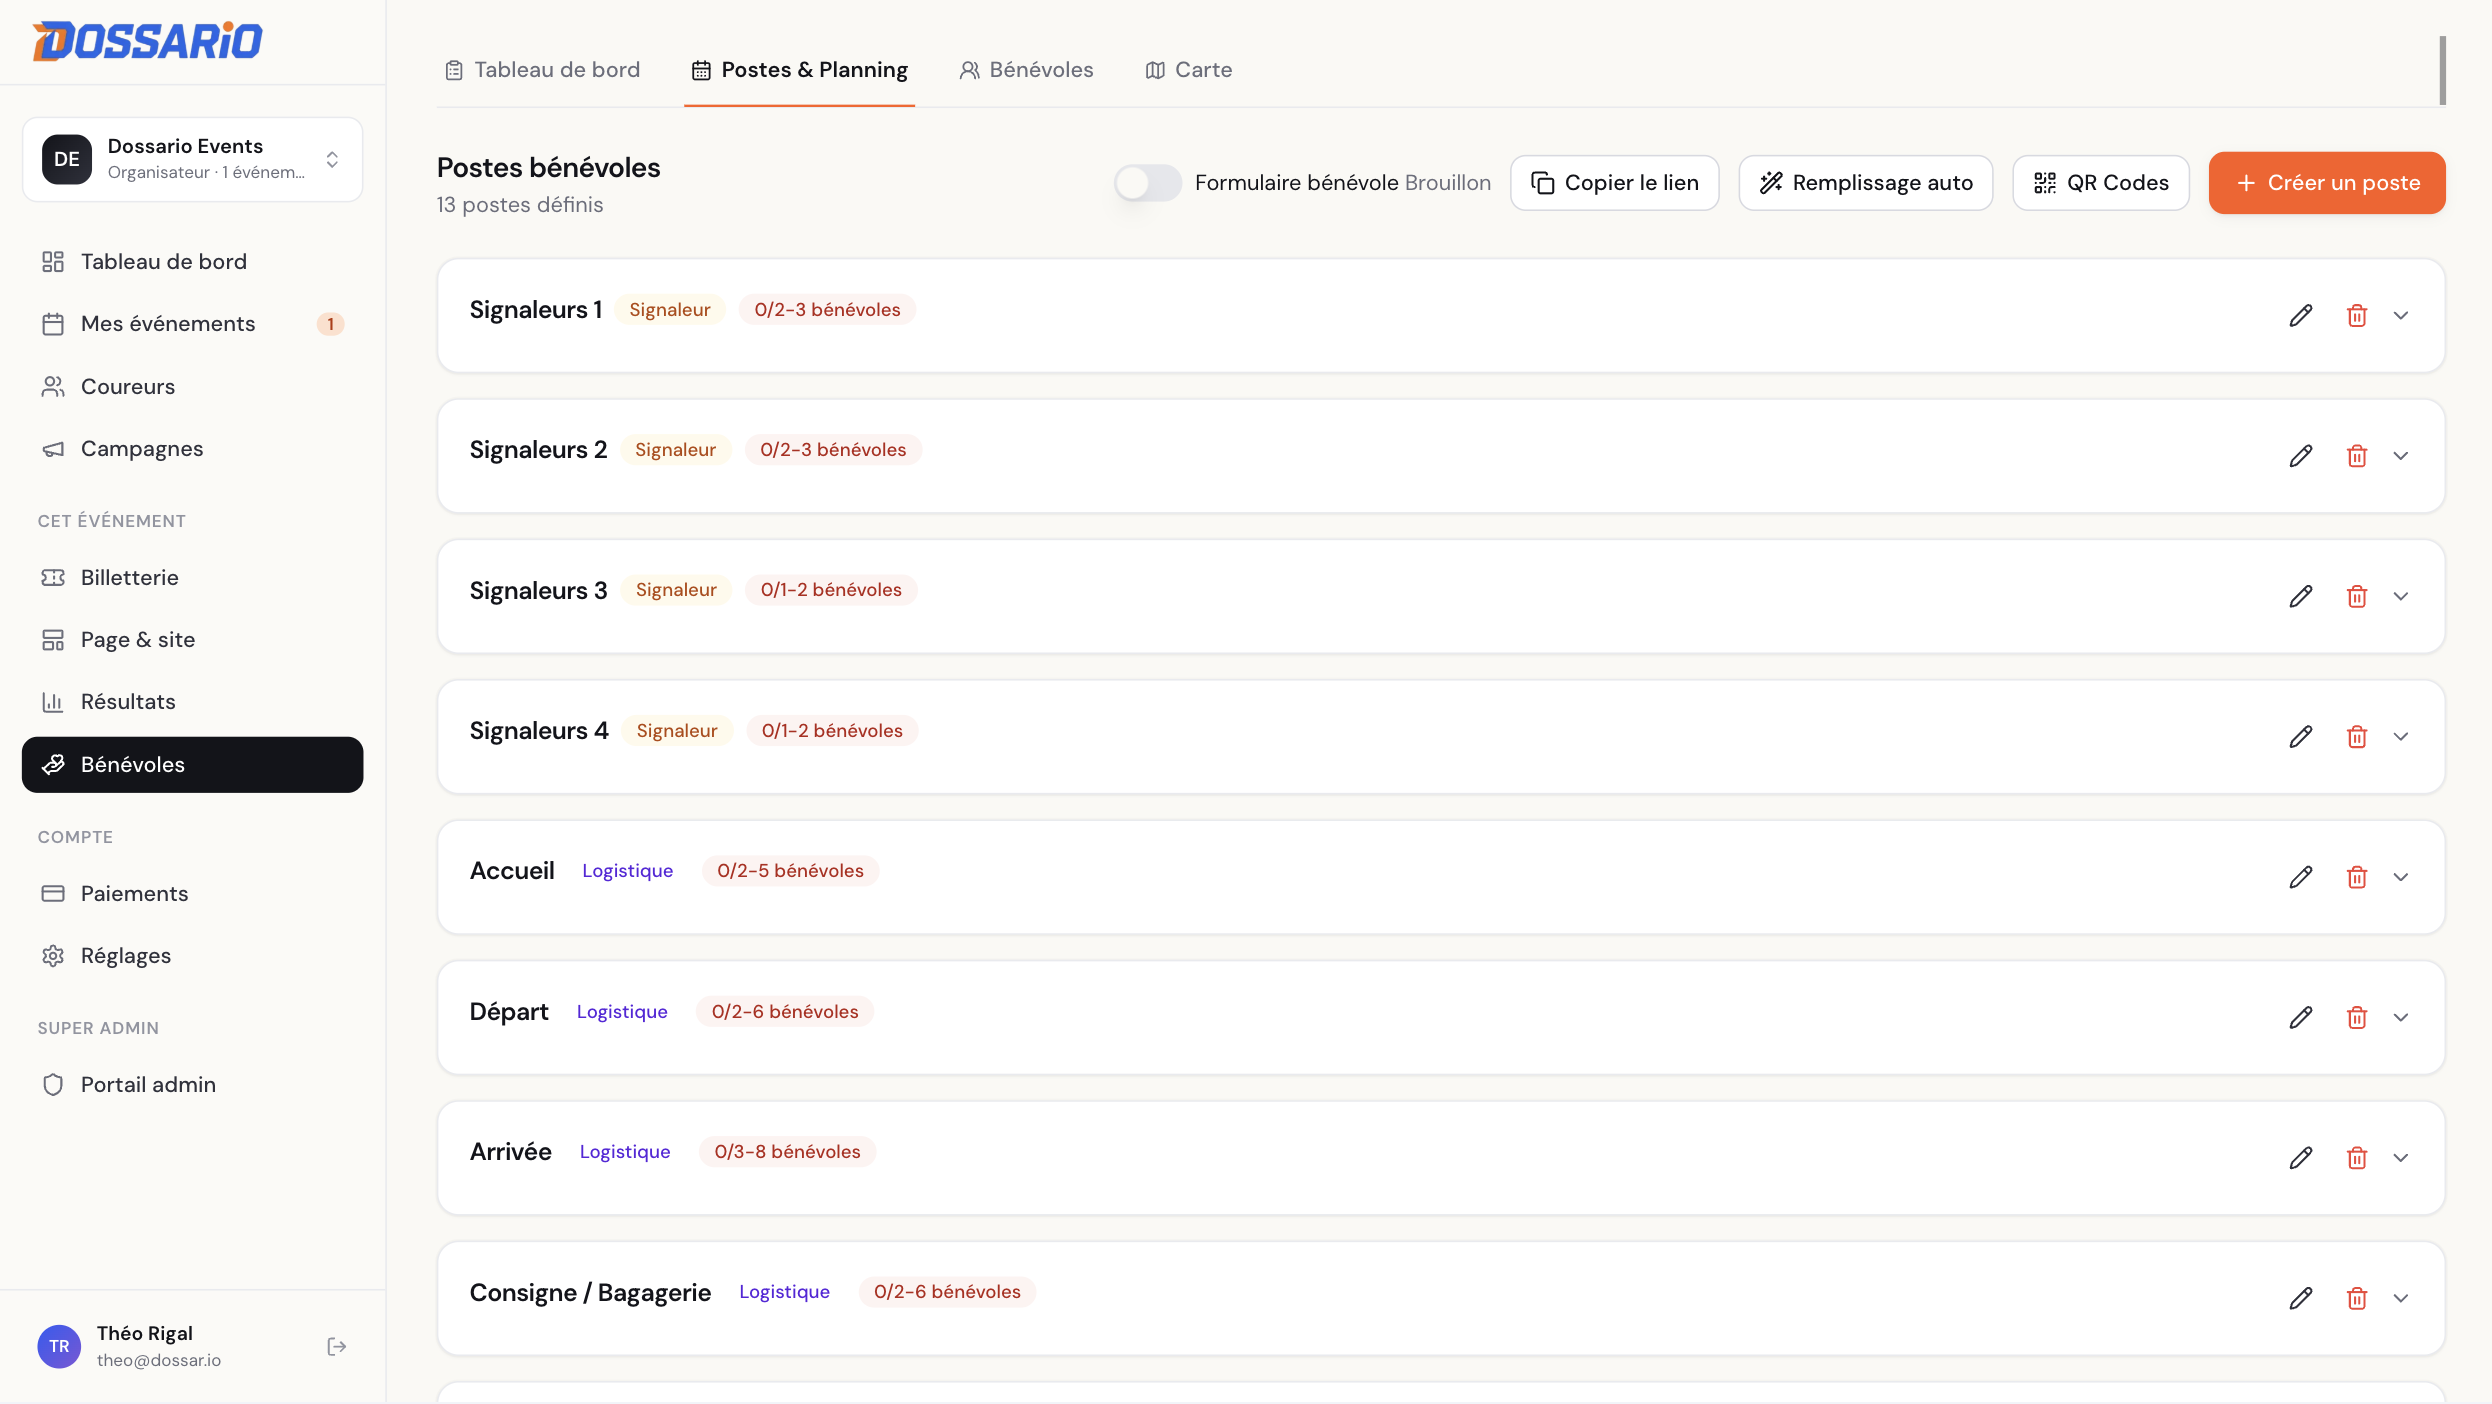Click the page scrollbar at top right

[x=2442, y=70]
